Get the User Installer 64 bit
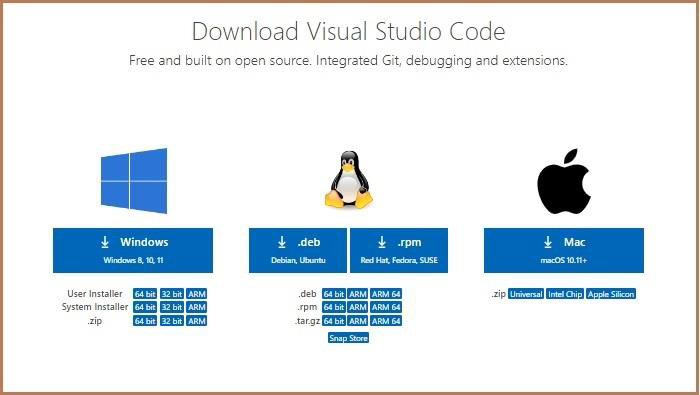The image size is (700, 395). [145, 294]
